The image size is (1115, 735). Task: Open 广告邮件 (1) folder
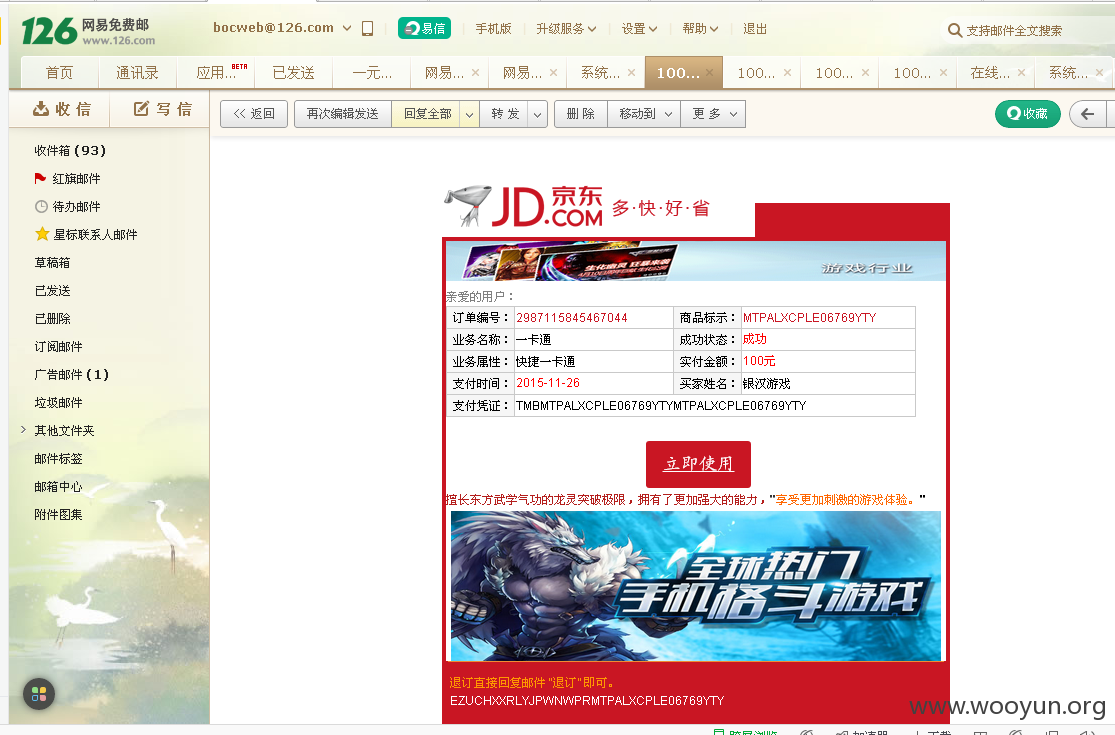[71, 375]
